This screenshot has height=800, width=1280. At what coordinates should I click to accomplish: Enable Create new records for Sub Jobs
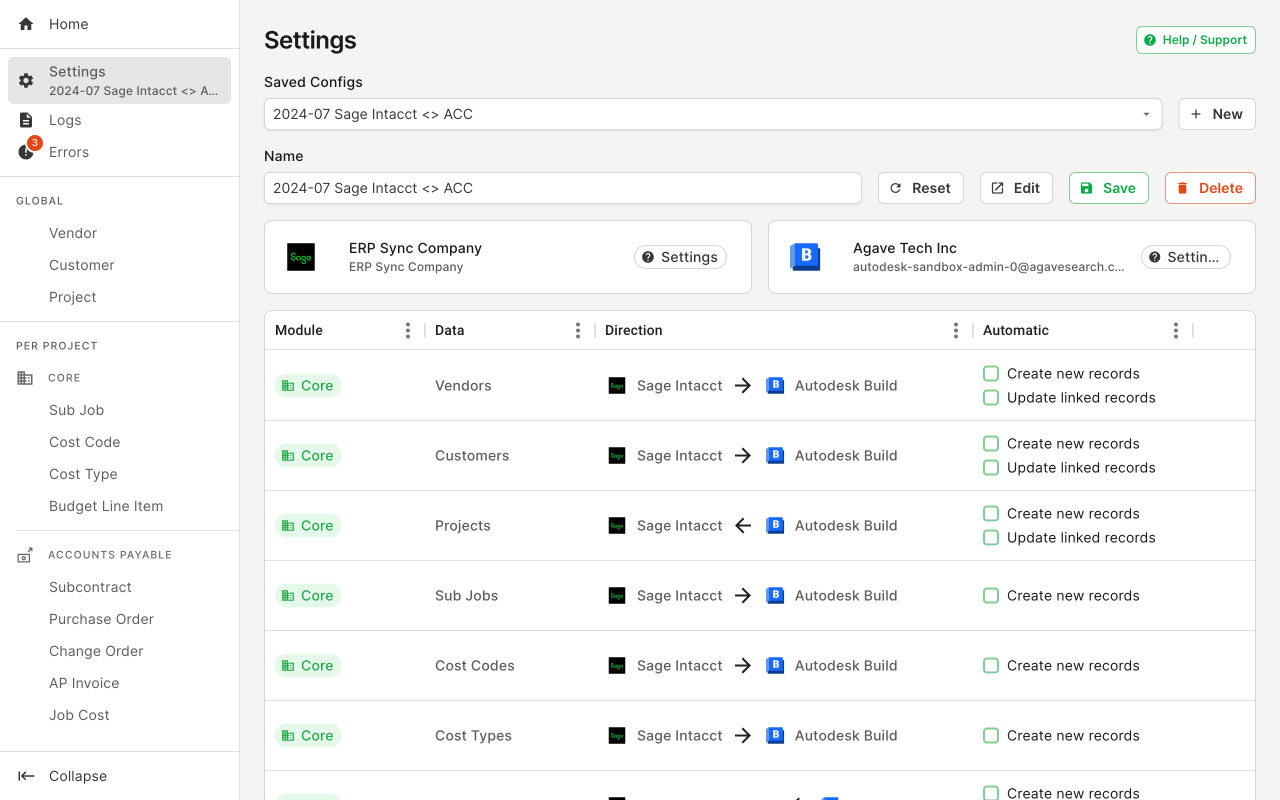point(991,595)
